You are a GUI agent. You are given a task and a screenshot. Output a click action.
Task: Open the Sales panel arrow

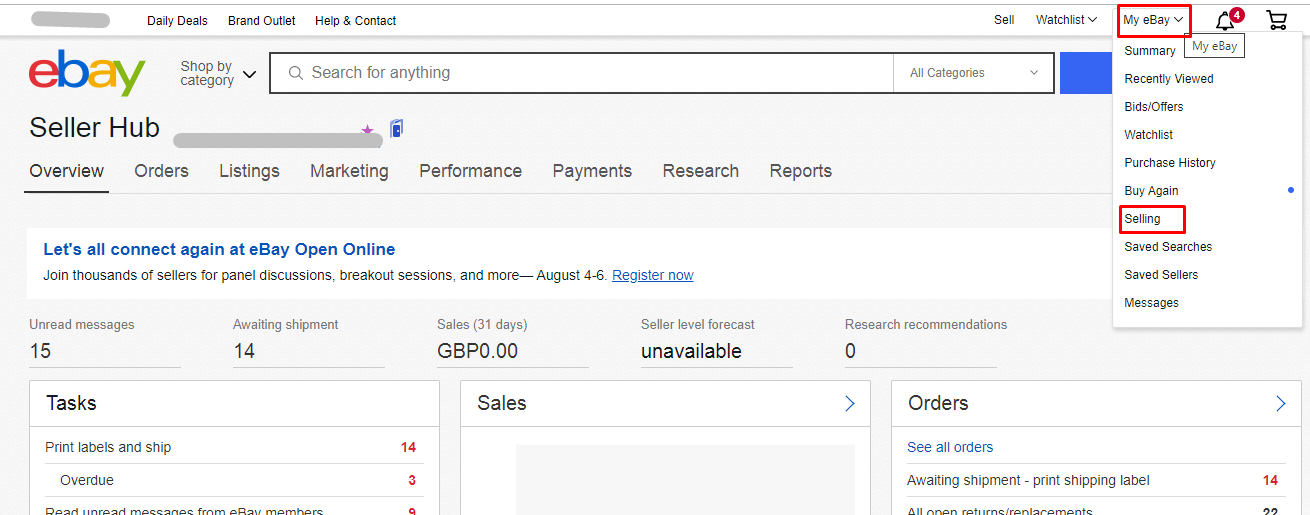click(850, 404)
